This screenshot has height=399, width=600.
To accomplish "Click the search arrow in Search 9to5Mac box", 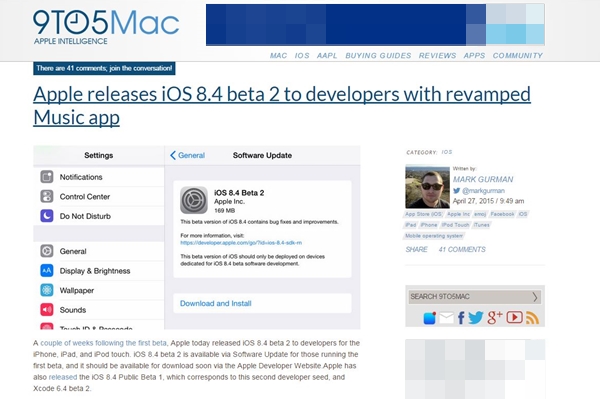I will pos(535,297).
